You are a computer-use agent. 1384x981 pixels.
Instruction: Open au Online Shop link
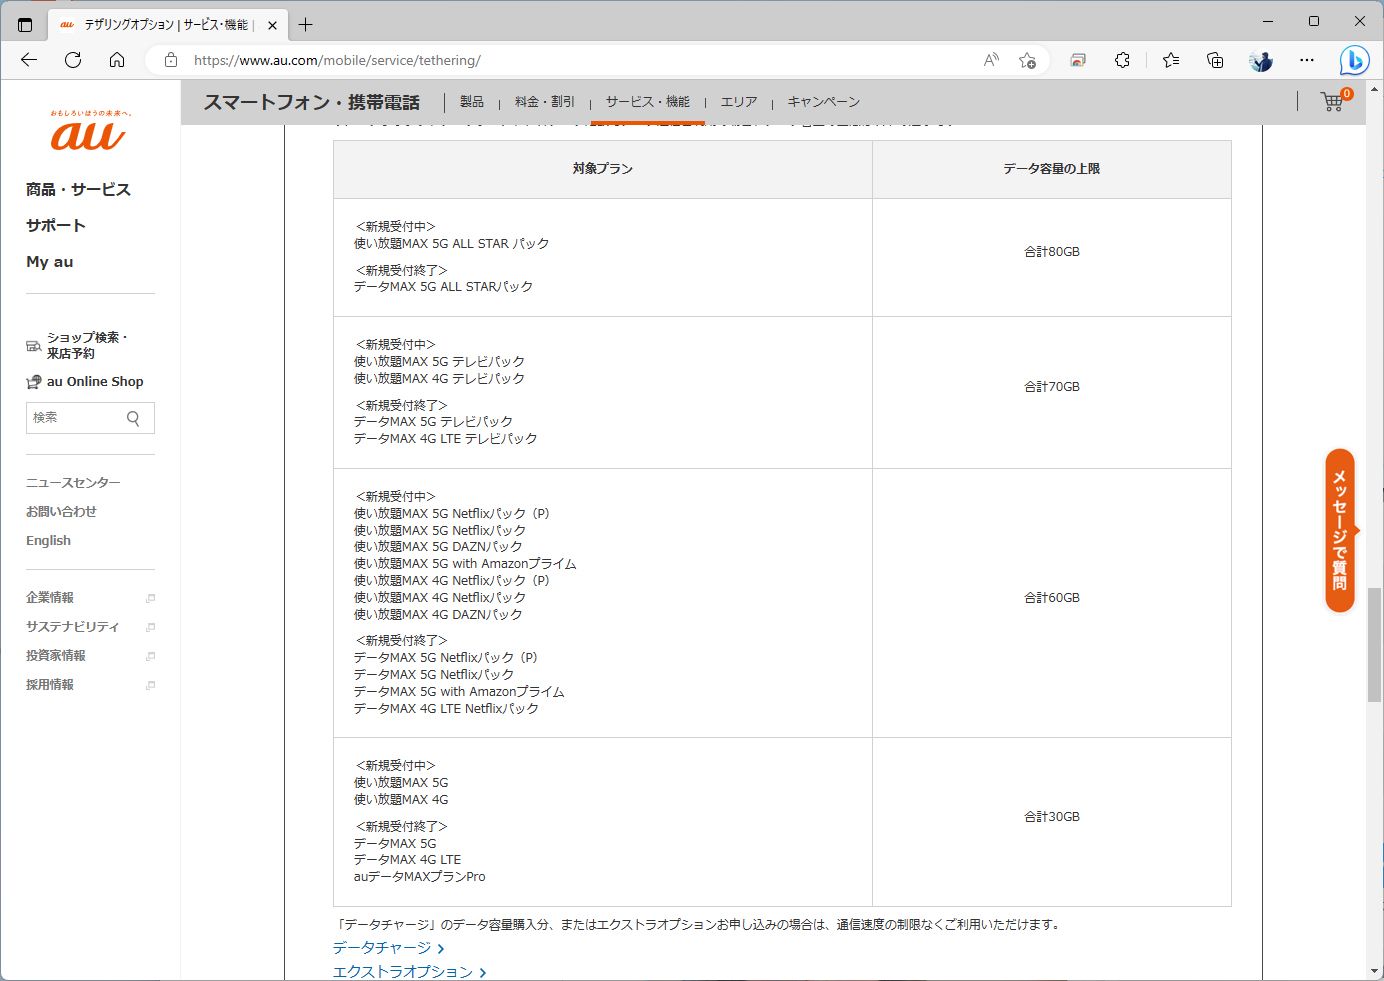[x=85, y=381]
